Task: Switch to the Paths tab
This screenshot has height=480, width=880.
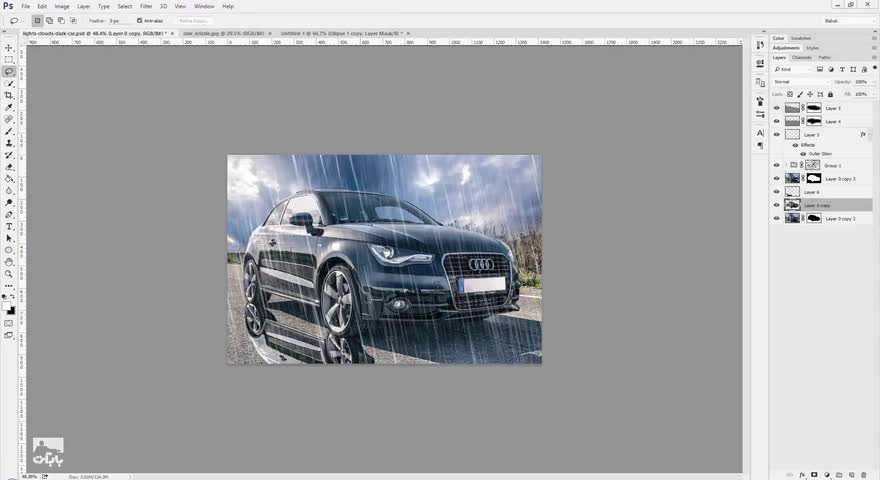Action: pyautogui.click(x=824, y=57)
